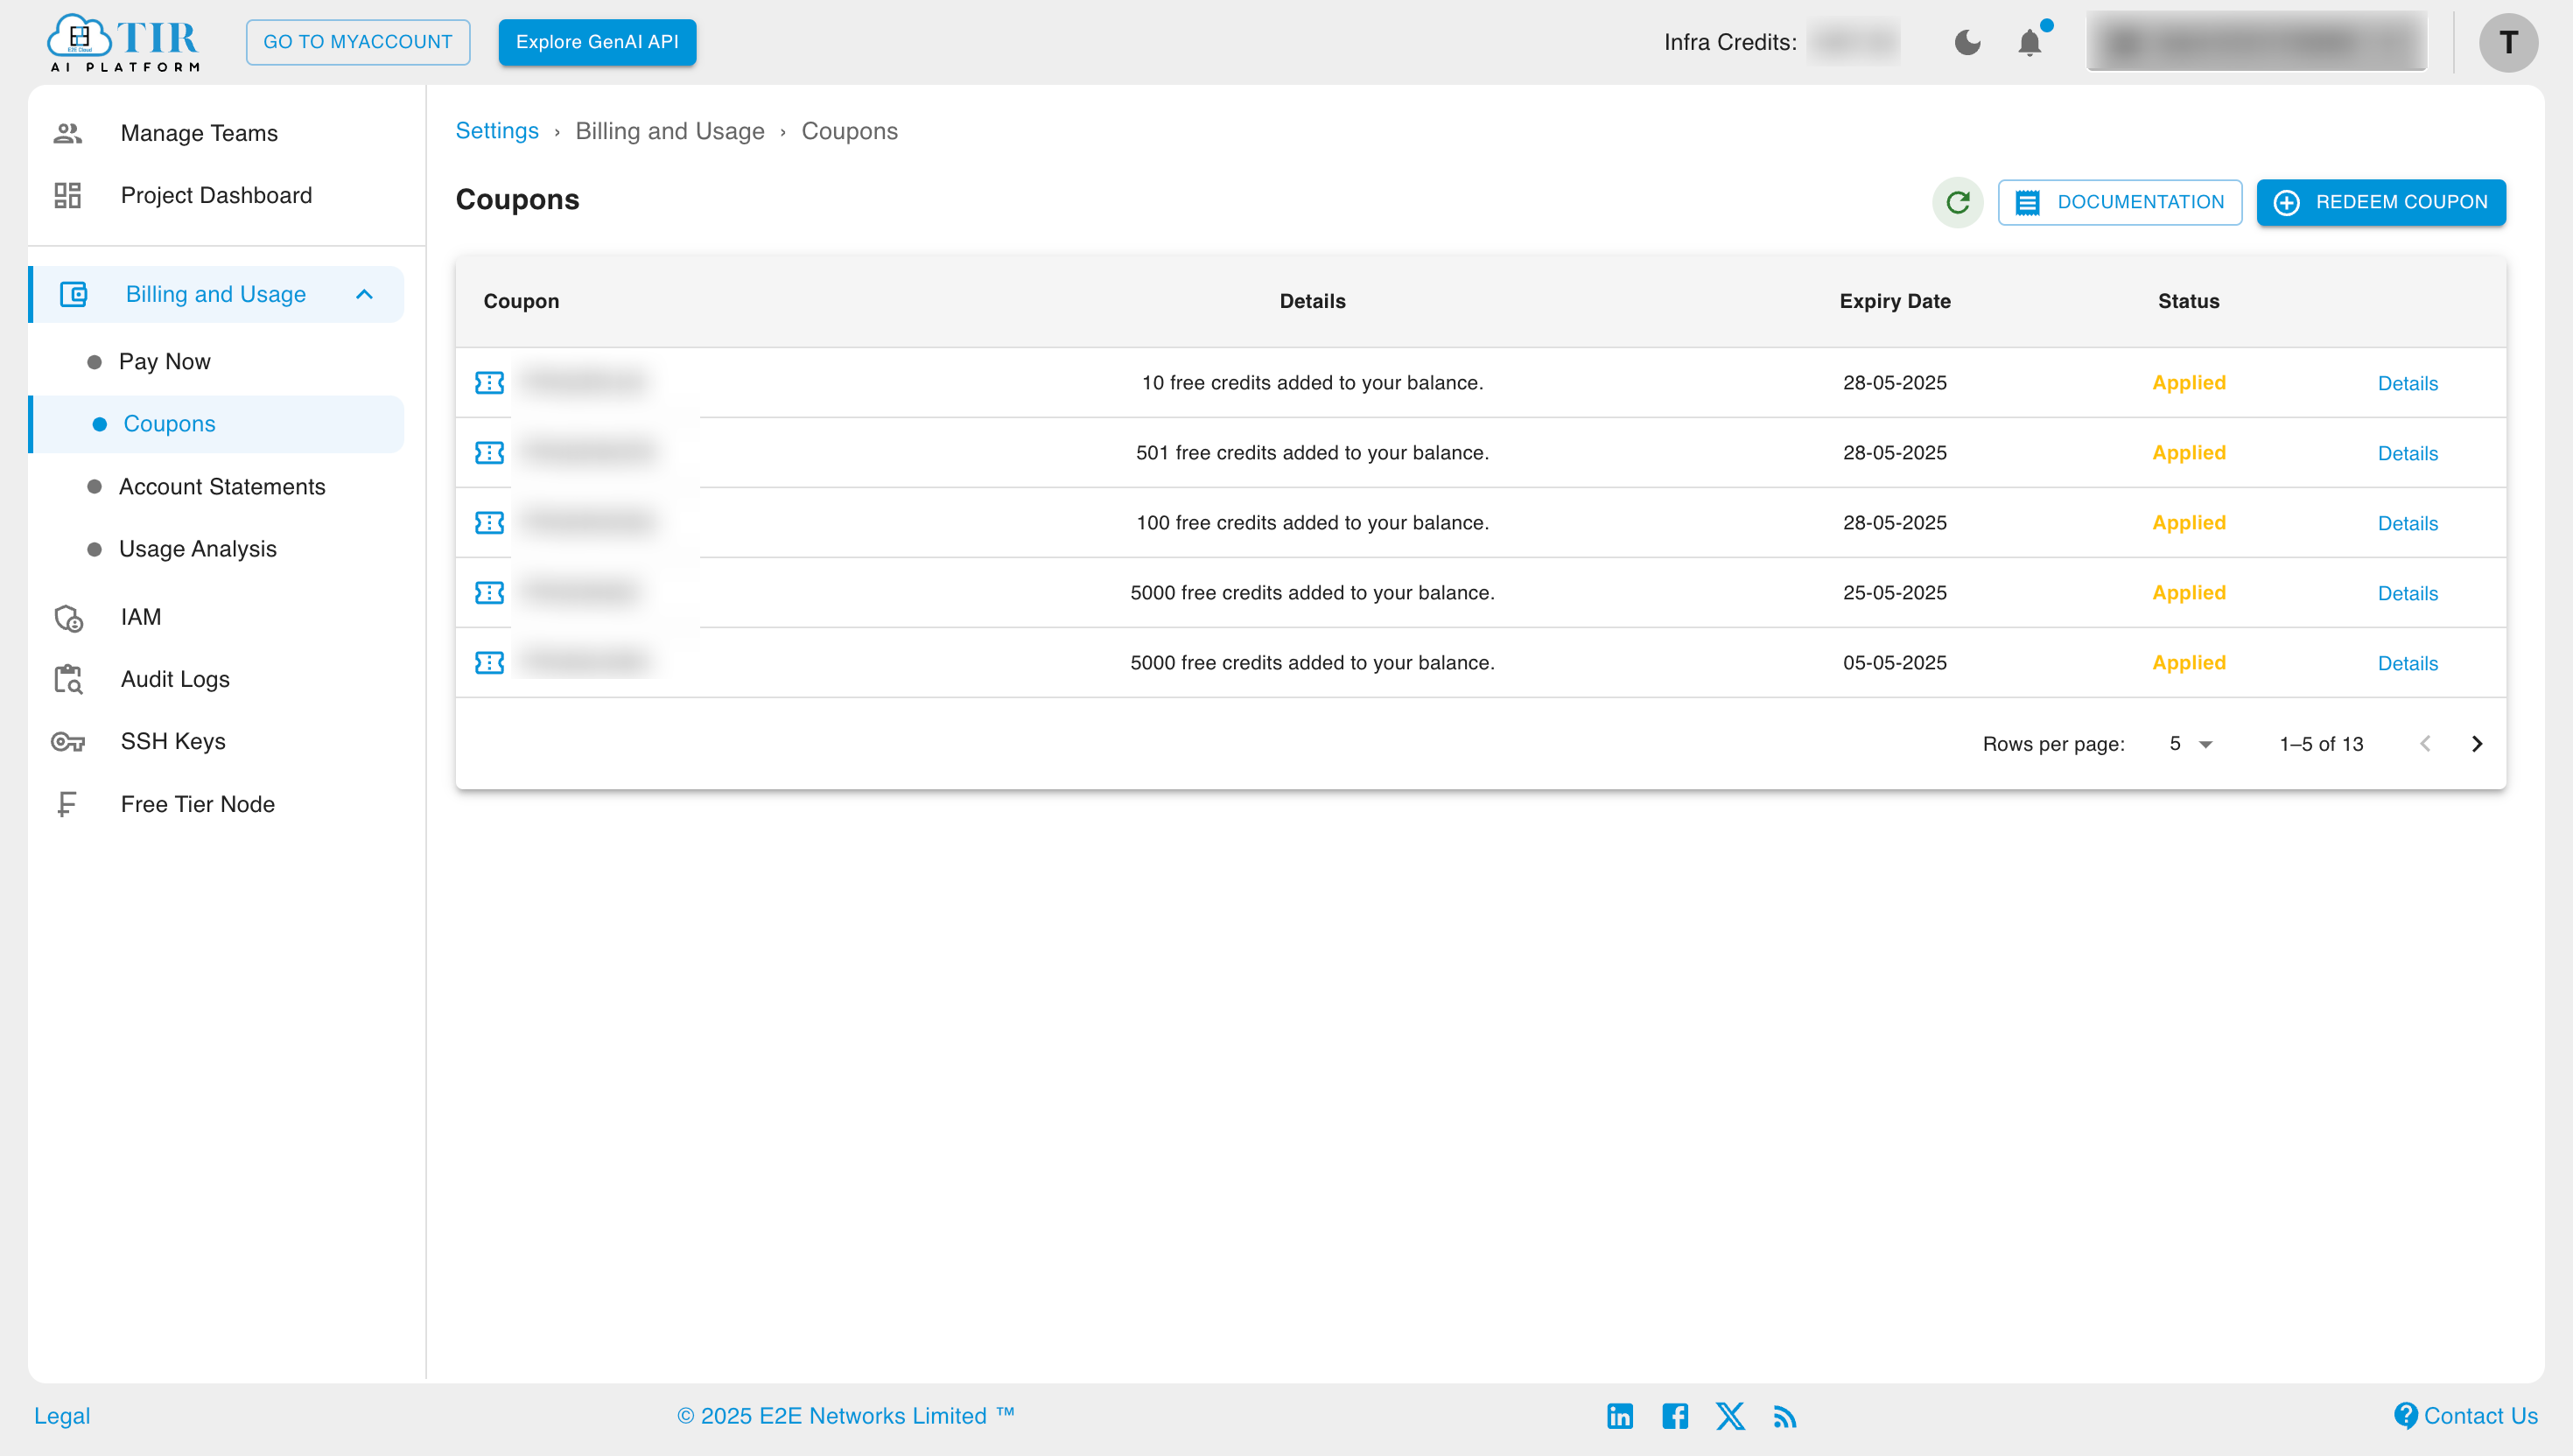Open Audit Logs menu item
Viewport: 2573px width, 1456px height.
click(x=216, y=679)
